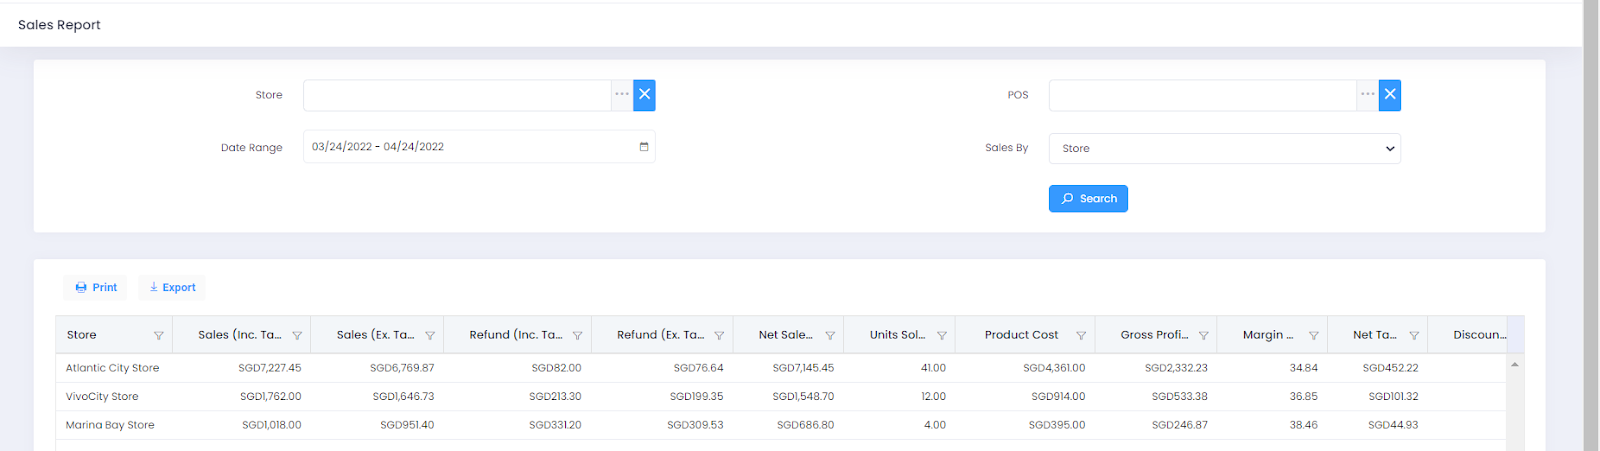
Task: Click the Date Range input field
Action: pyautogui.click(x=470, y=147)
